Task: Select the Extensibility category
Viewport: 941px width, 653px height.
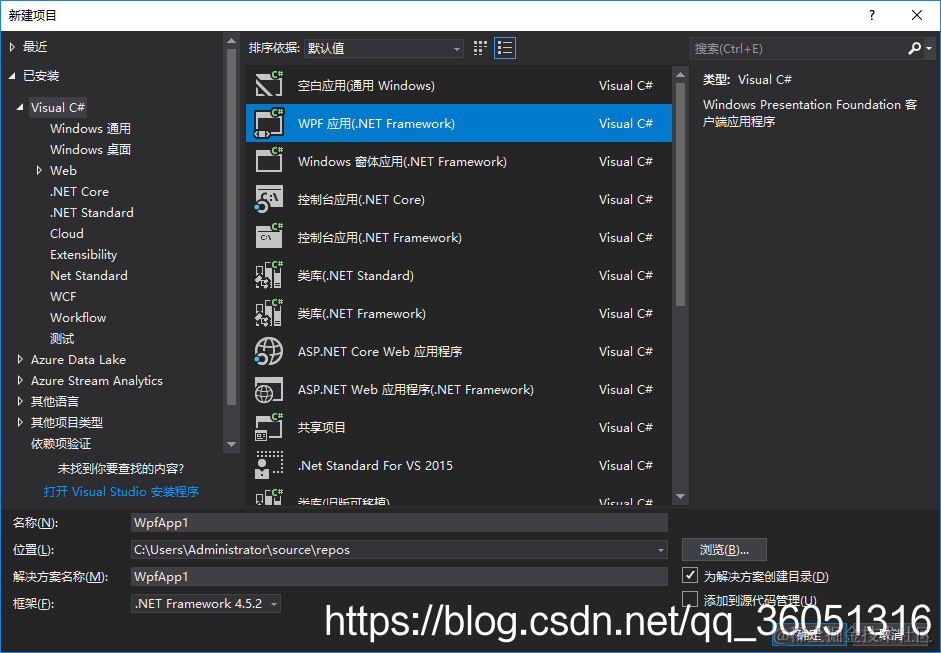Action: 83,254
